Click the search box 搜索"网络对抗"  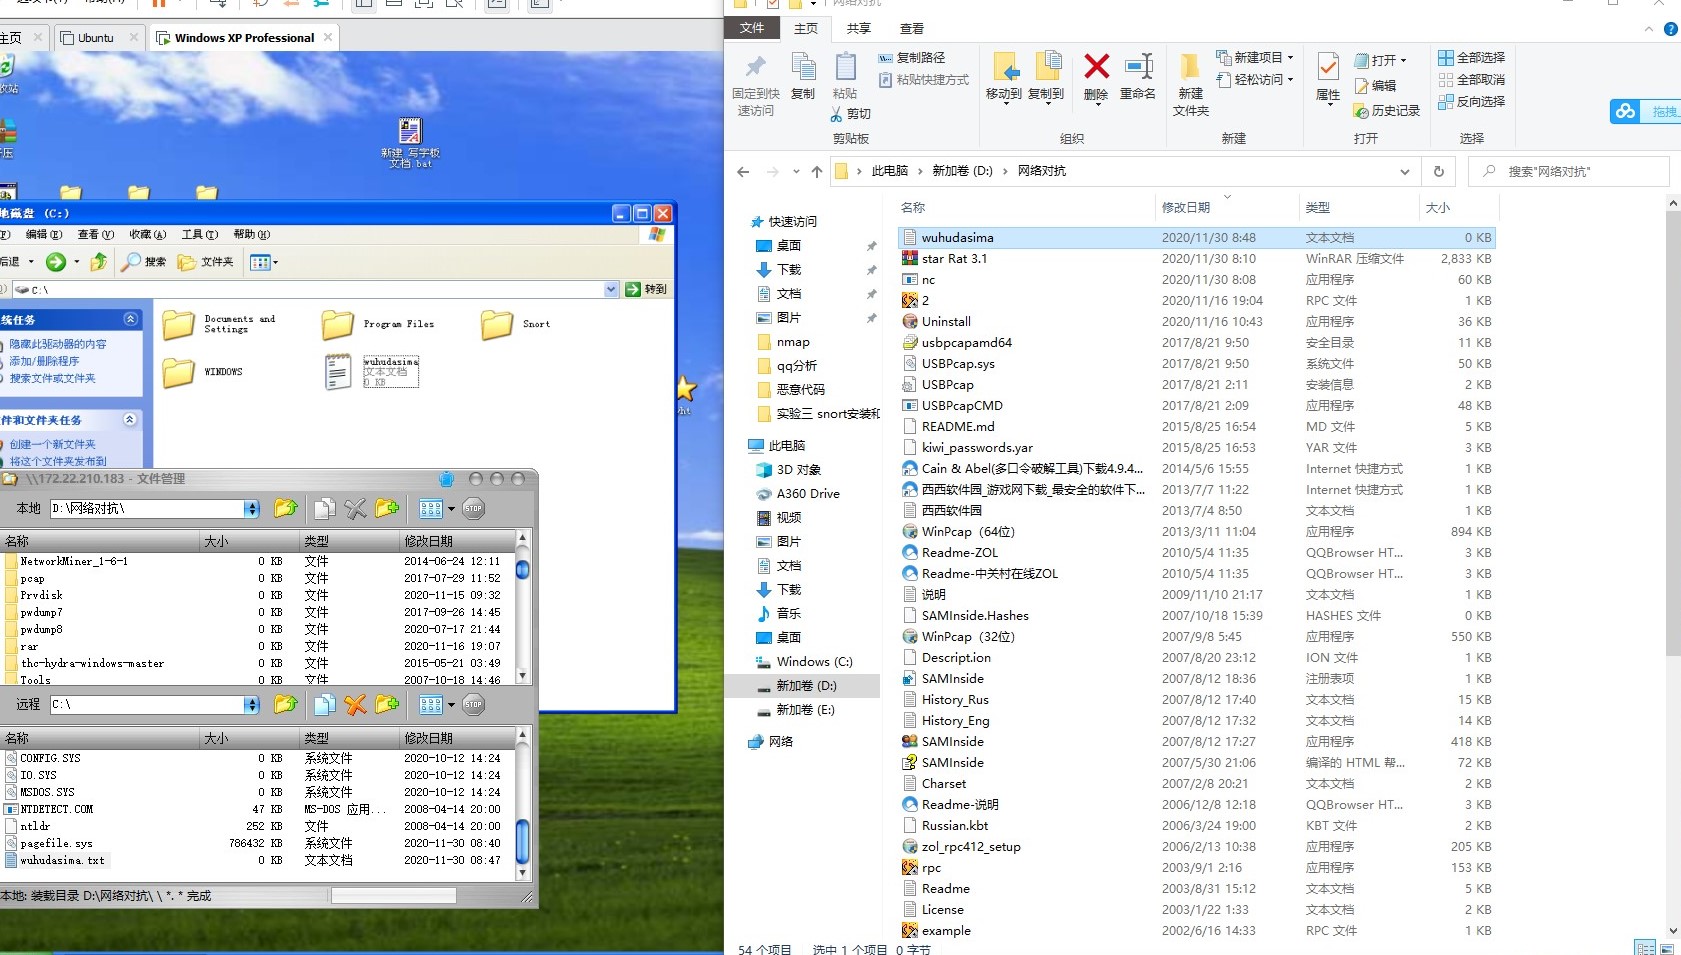point(1569,172)
